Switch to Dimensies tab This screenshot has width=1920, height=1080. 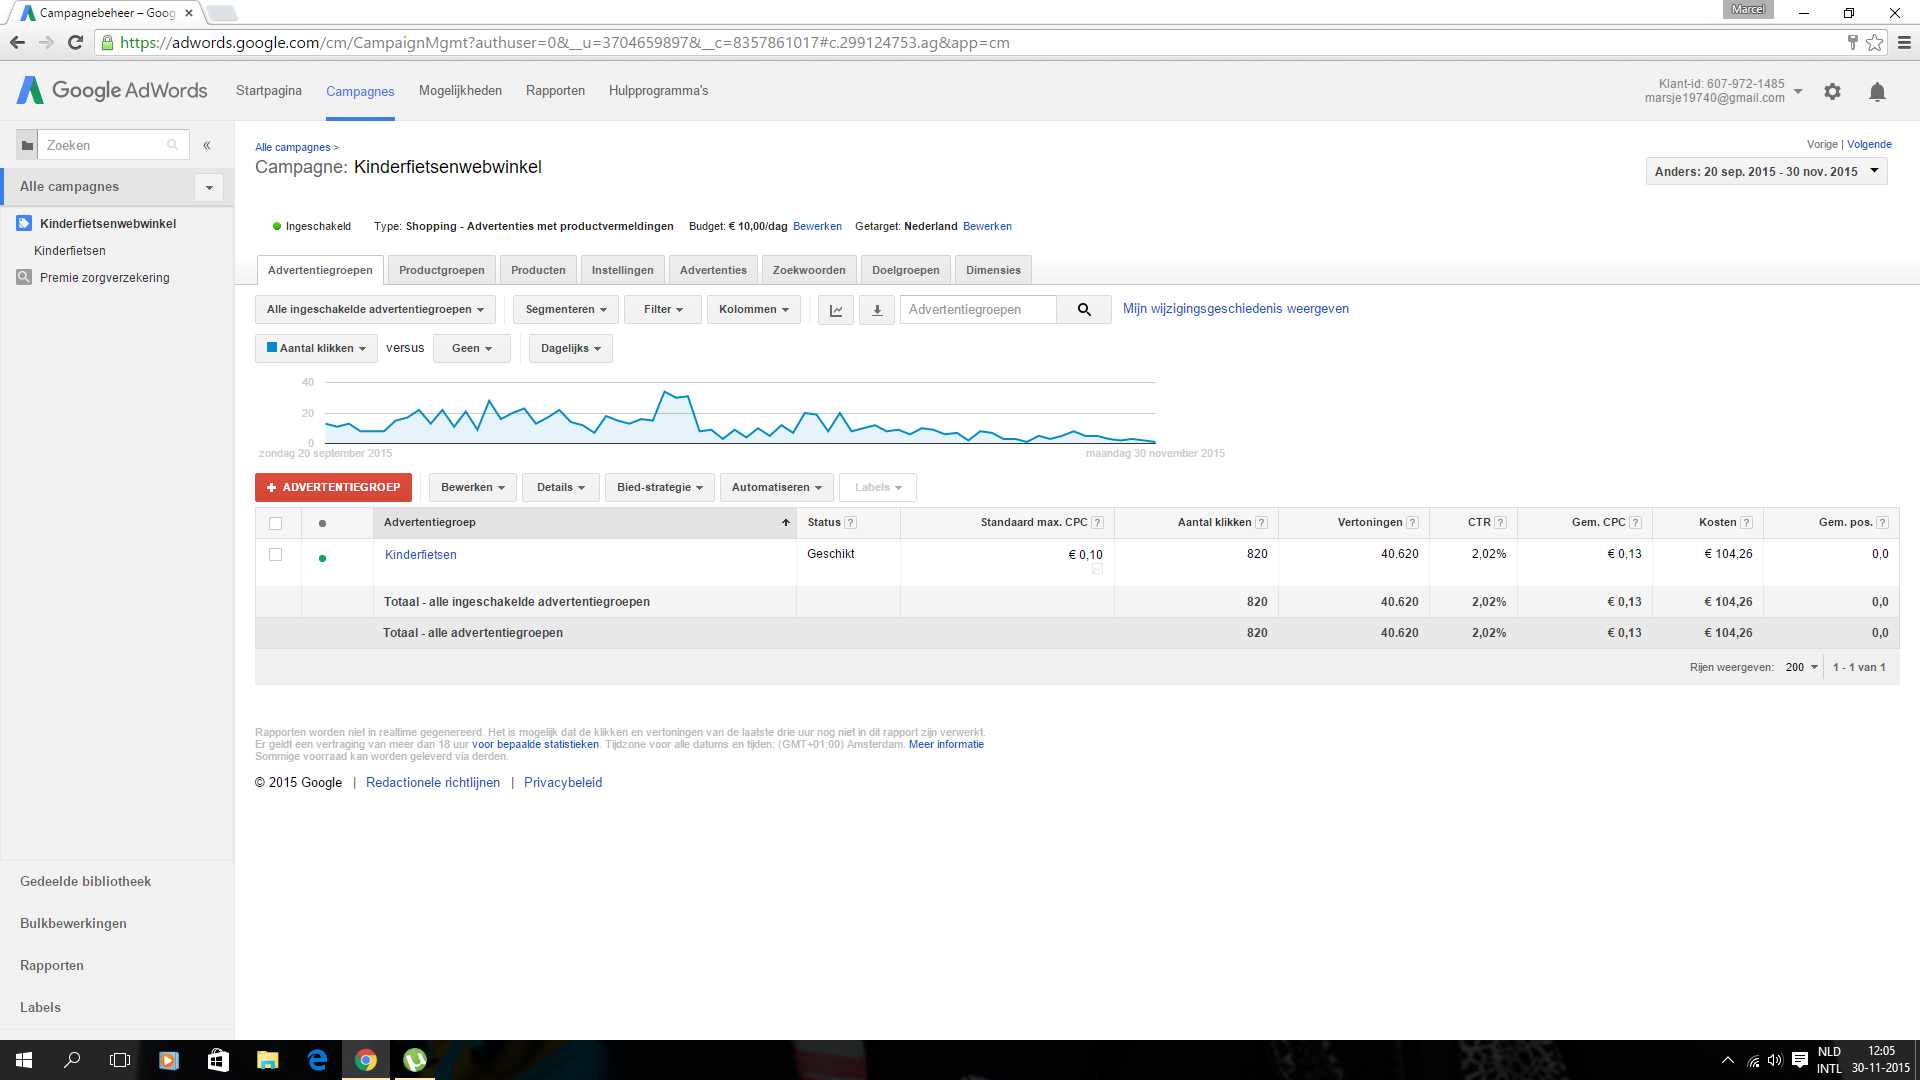[x=993, y=270]
